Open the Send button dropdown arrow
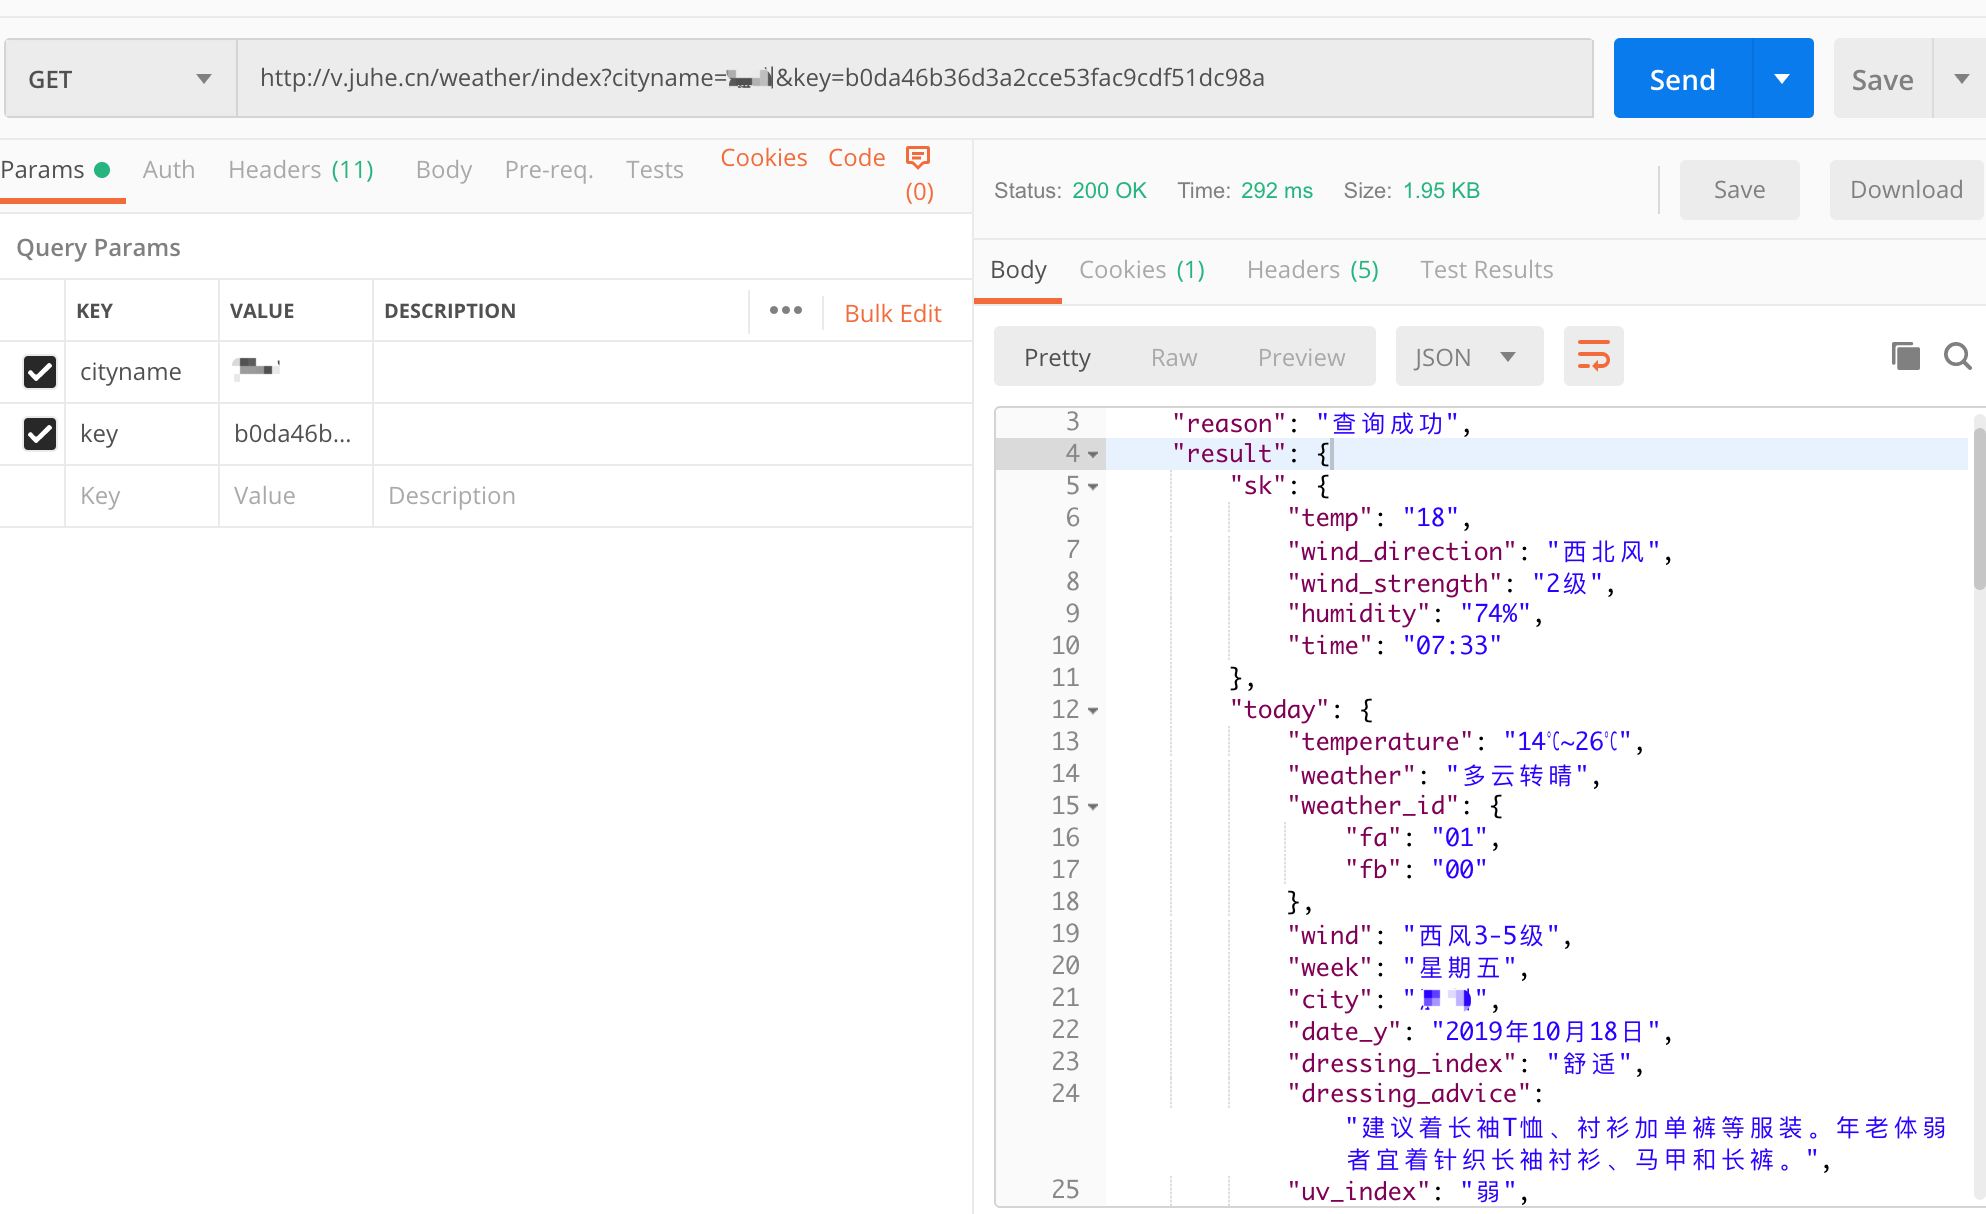 point(1782,79)
